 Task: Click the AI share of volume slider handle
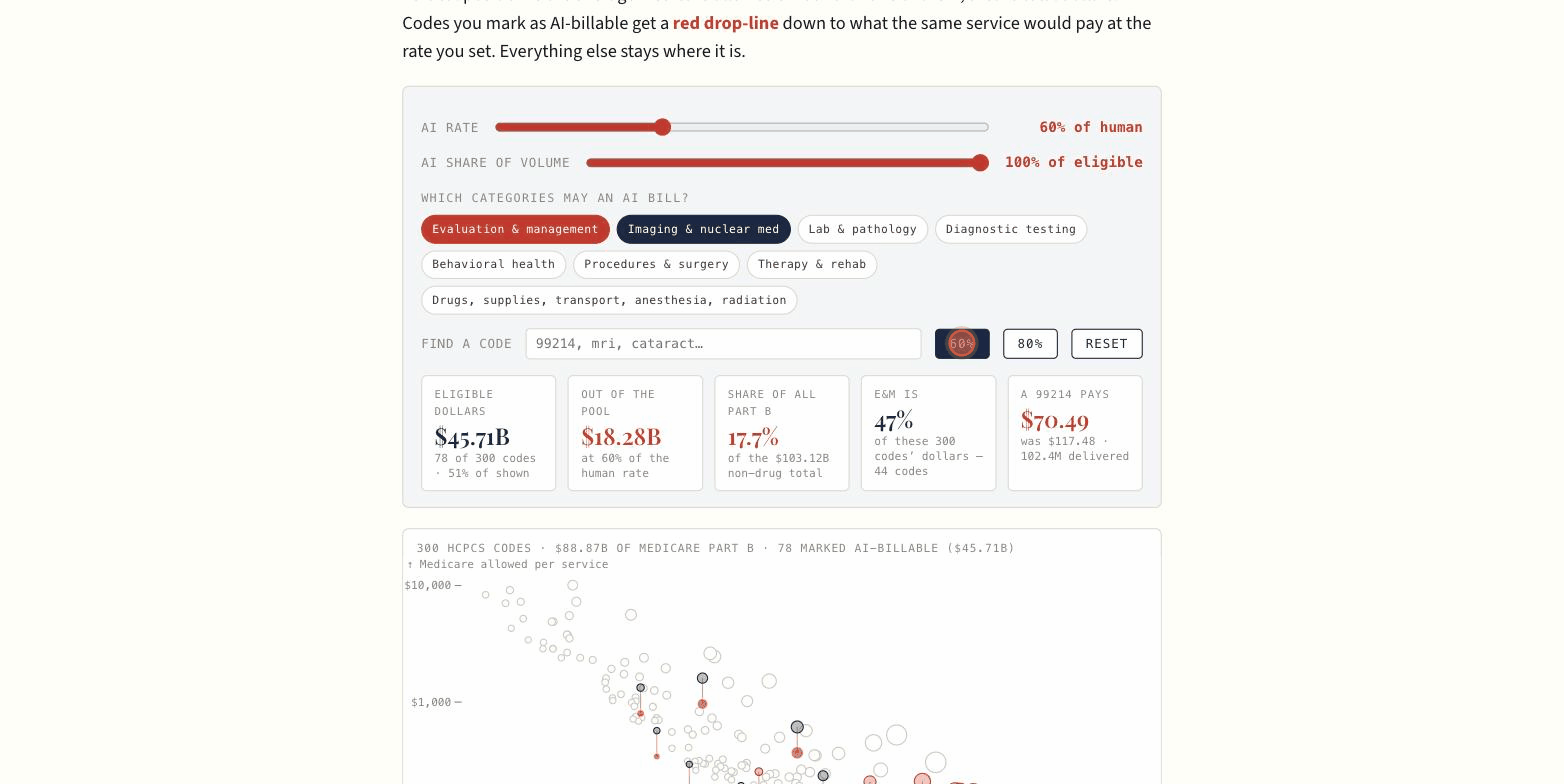click(x=980, y=163)
